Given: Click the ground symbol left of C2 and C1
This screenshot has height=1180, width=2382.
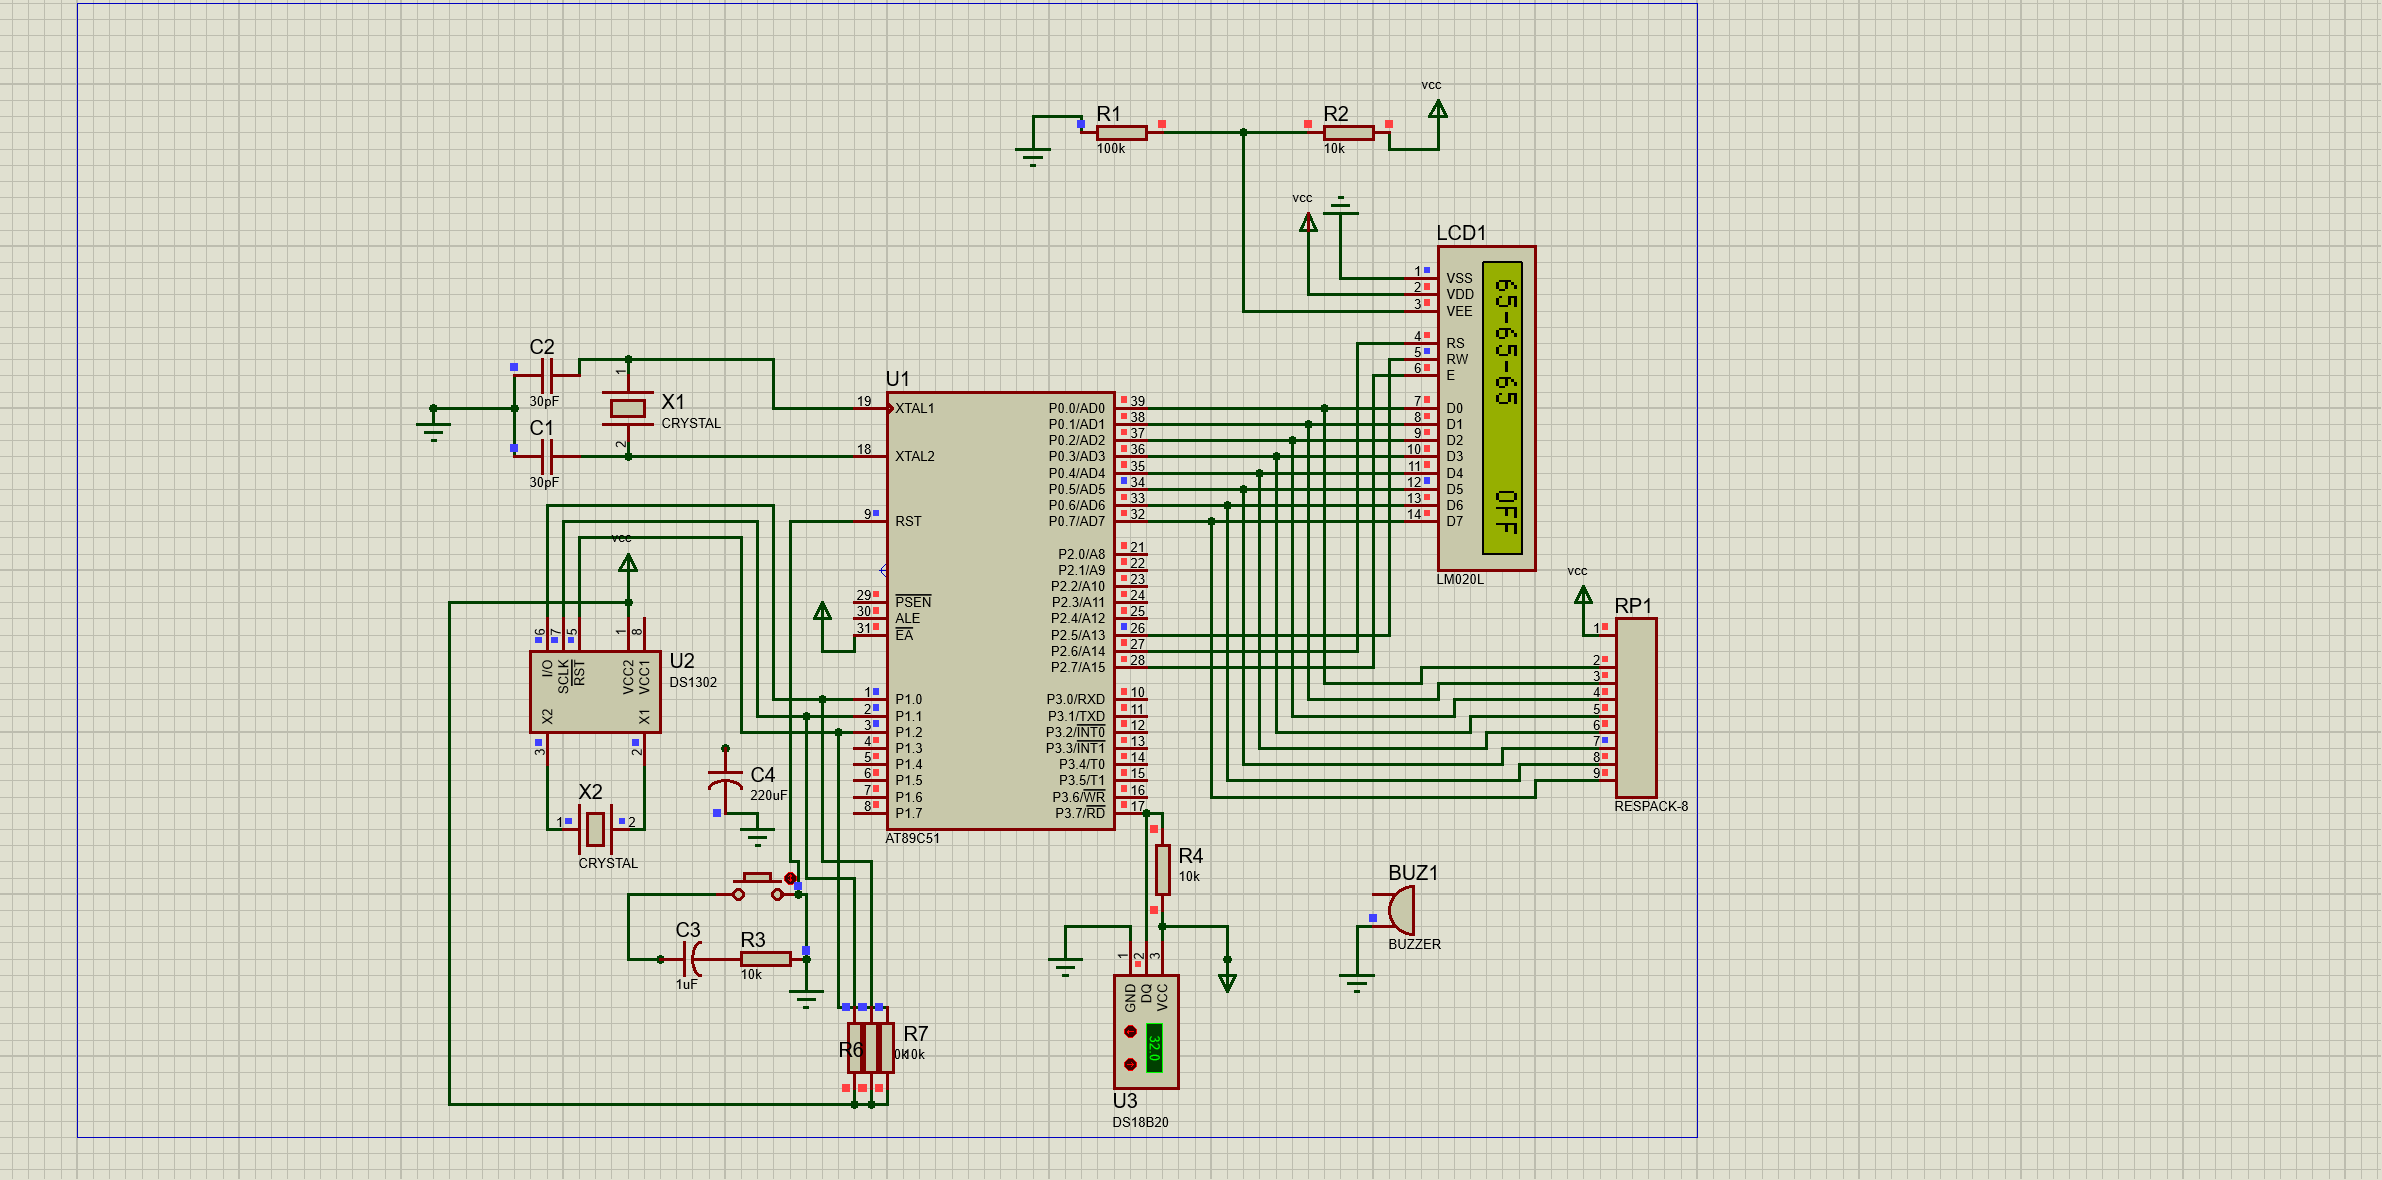Looking at the screenshot, I should click(x=433, y=432).
